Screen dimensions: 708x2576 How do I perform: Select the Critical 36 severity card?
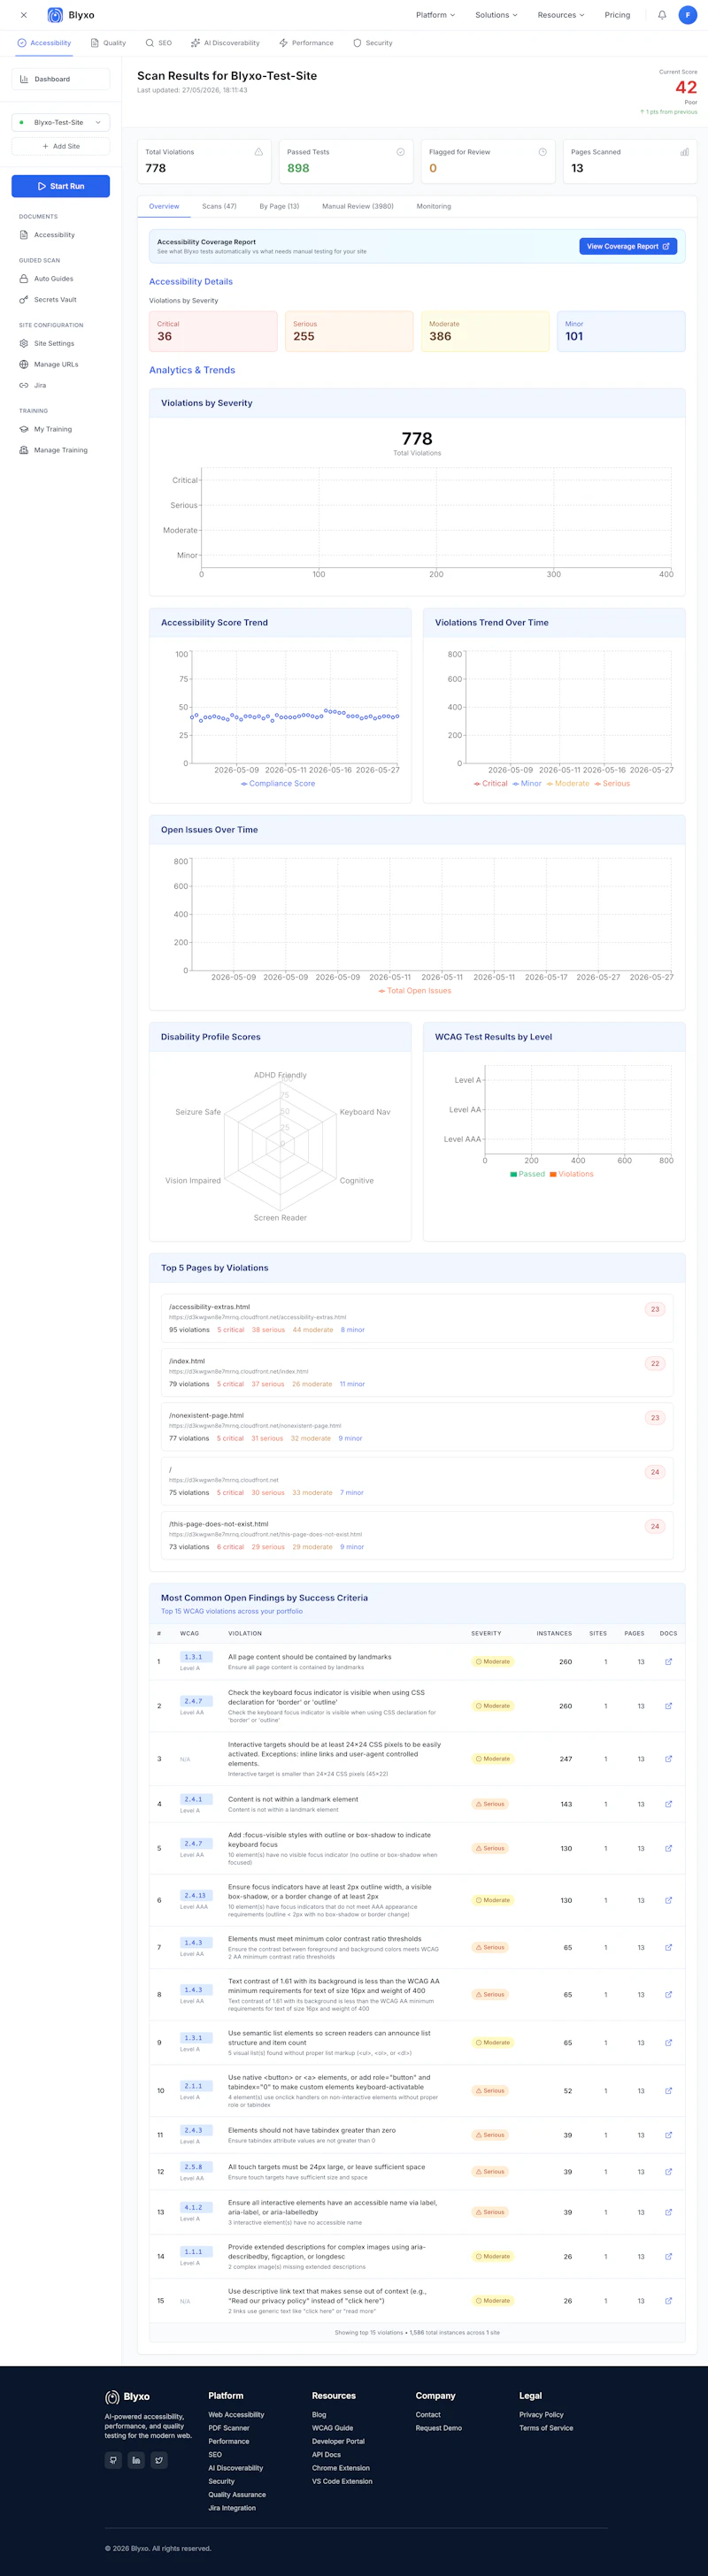[x=213, y=331]
